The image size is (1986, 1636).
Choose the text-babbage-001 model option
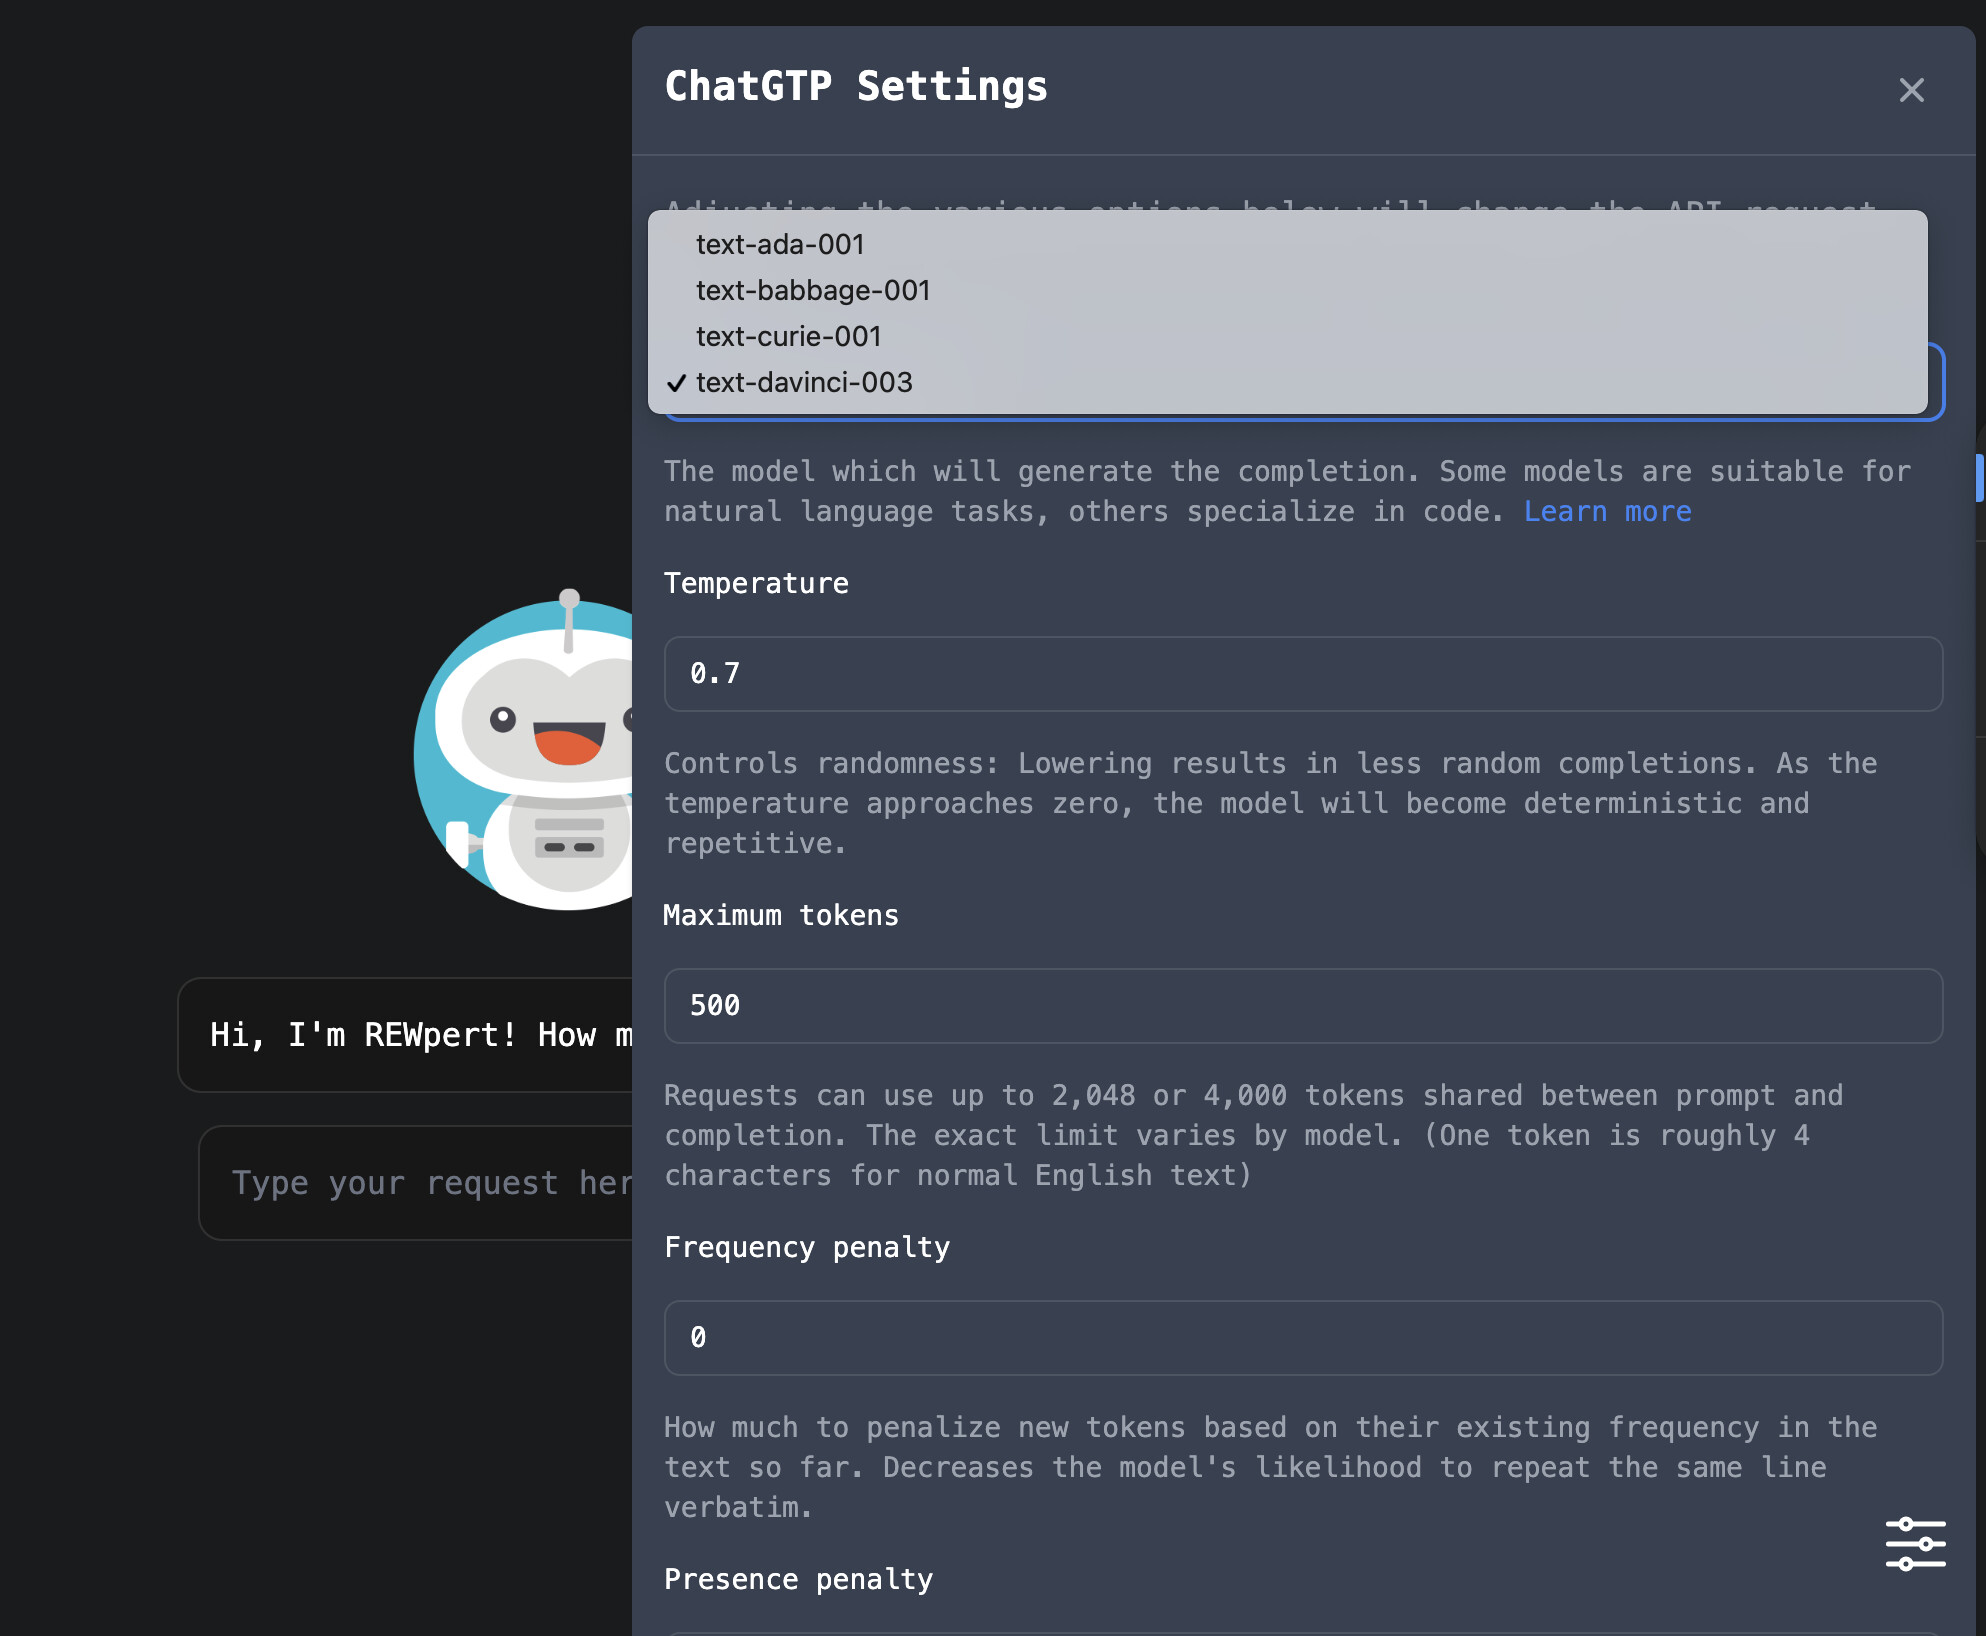1287,290
